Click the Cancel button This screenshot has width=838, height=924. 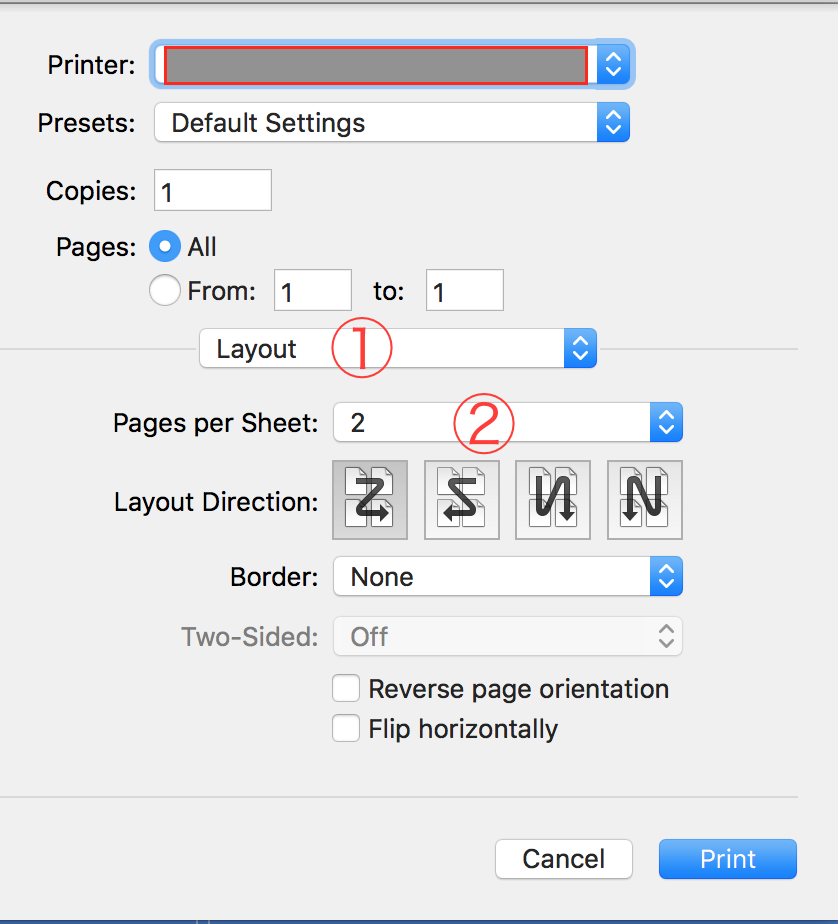(563, 859)
